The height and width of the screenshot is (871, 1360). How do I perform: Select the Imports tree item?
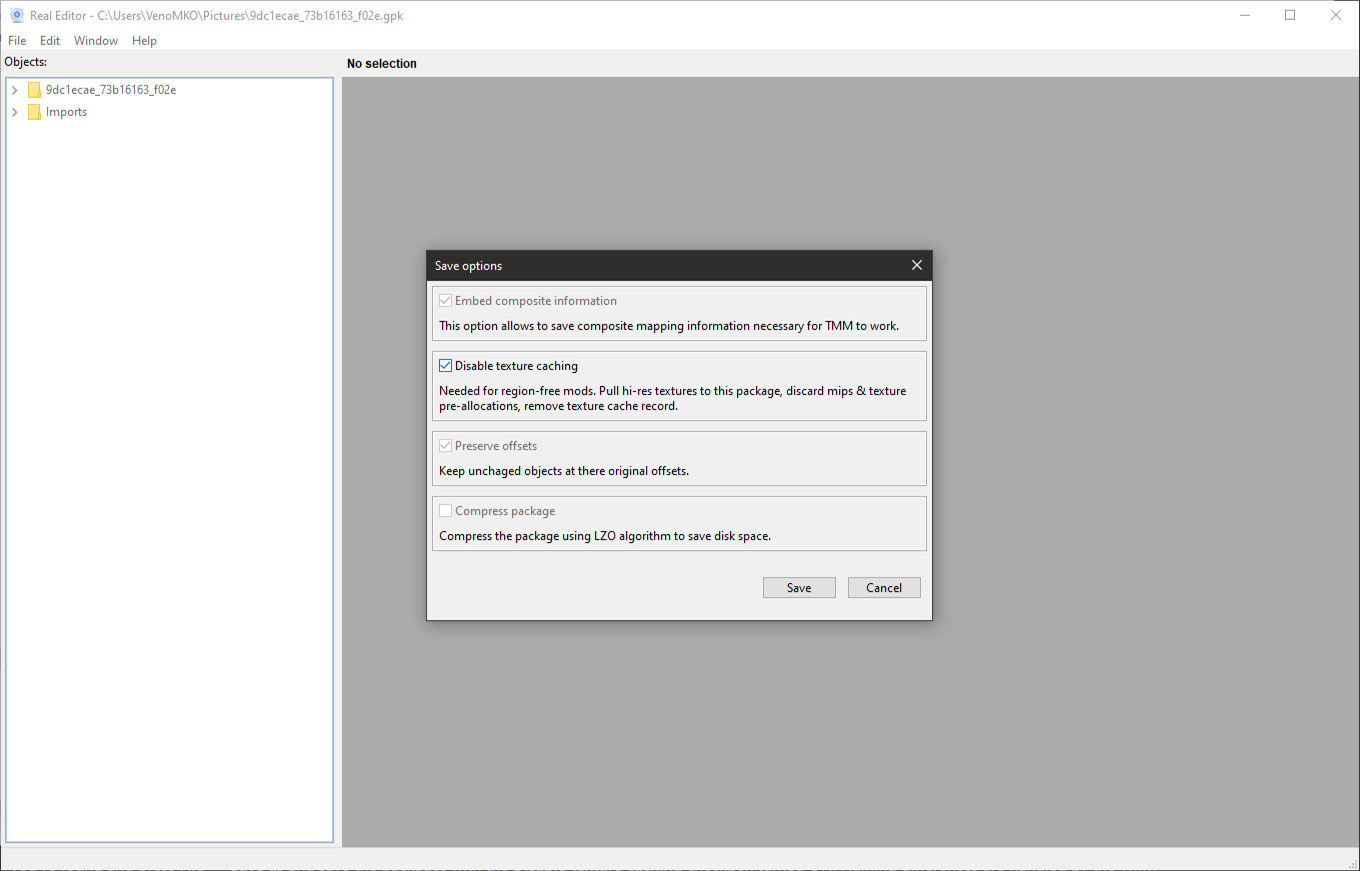[x=66, y=112]
